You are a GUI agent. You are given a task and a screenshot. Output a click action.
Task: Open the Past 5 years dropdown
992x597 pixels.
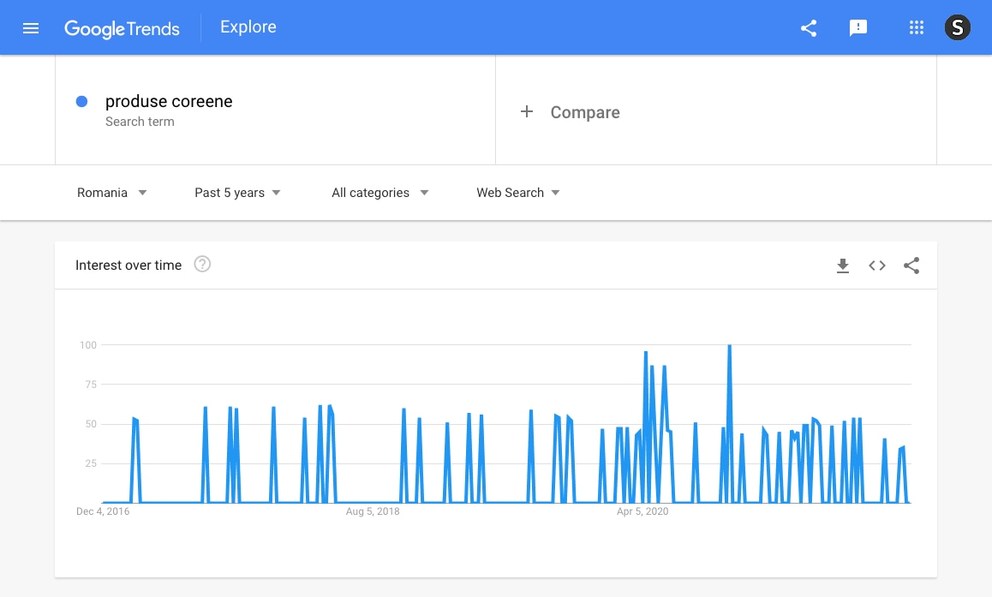[238, 193]
